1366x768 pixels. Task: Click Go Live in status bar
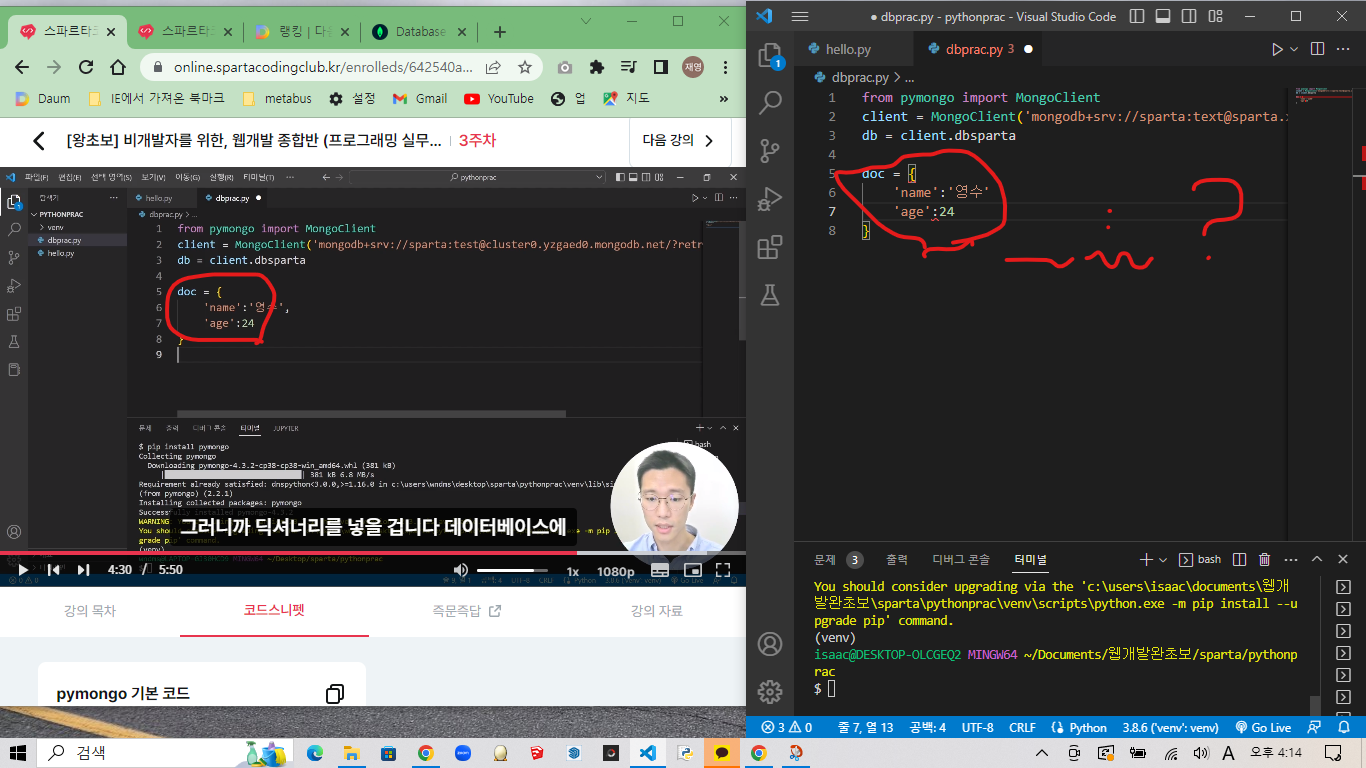click(x=1263, y=727)
